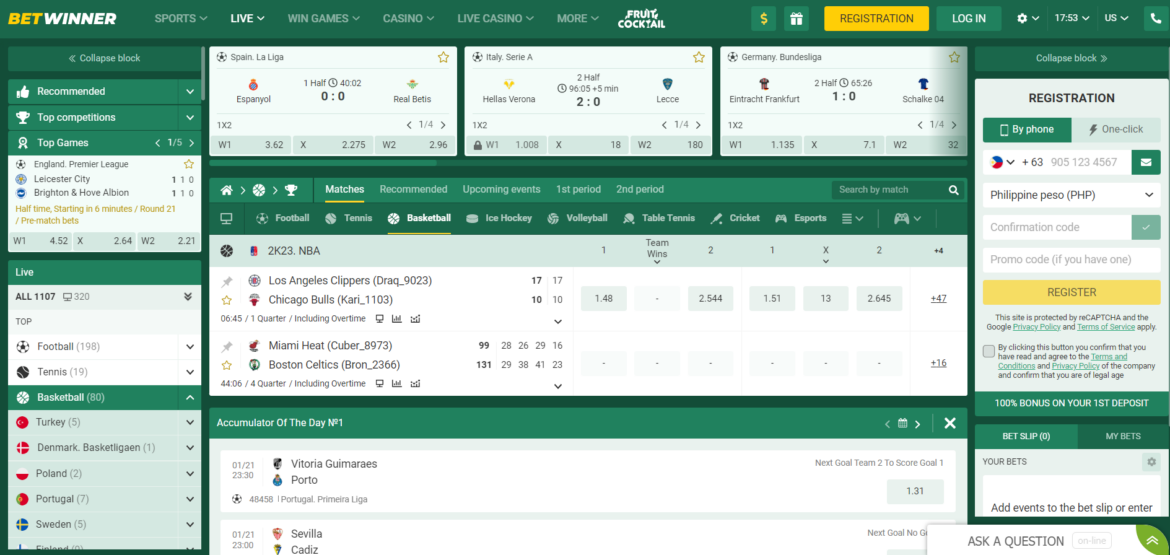Click the BetWinner logo

(62, 19)
